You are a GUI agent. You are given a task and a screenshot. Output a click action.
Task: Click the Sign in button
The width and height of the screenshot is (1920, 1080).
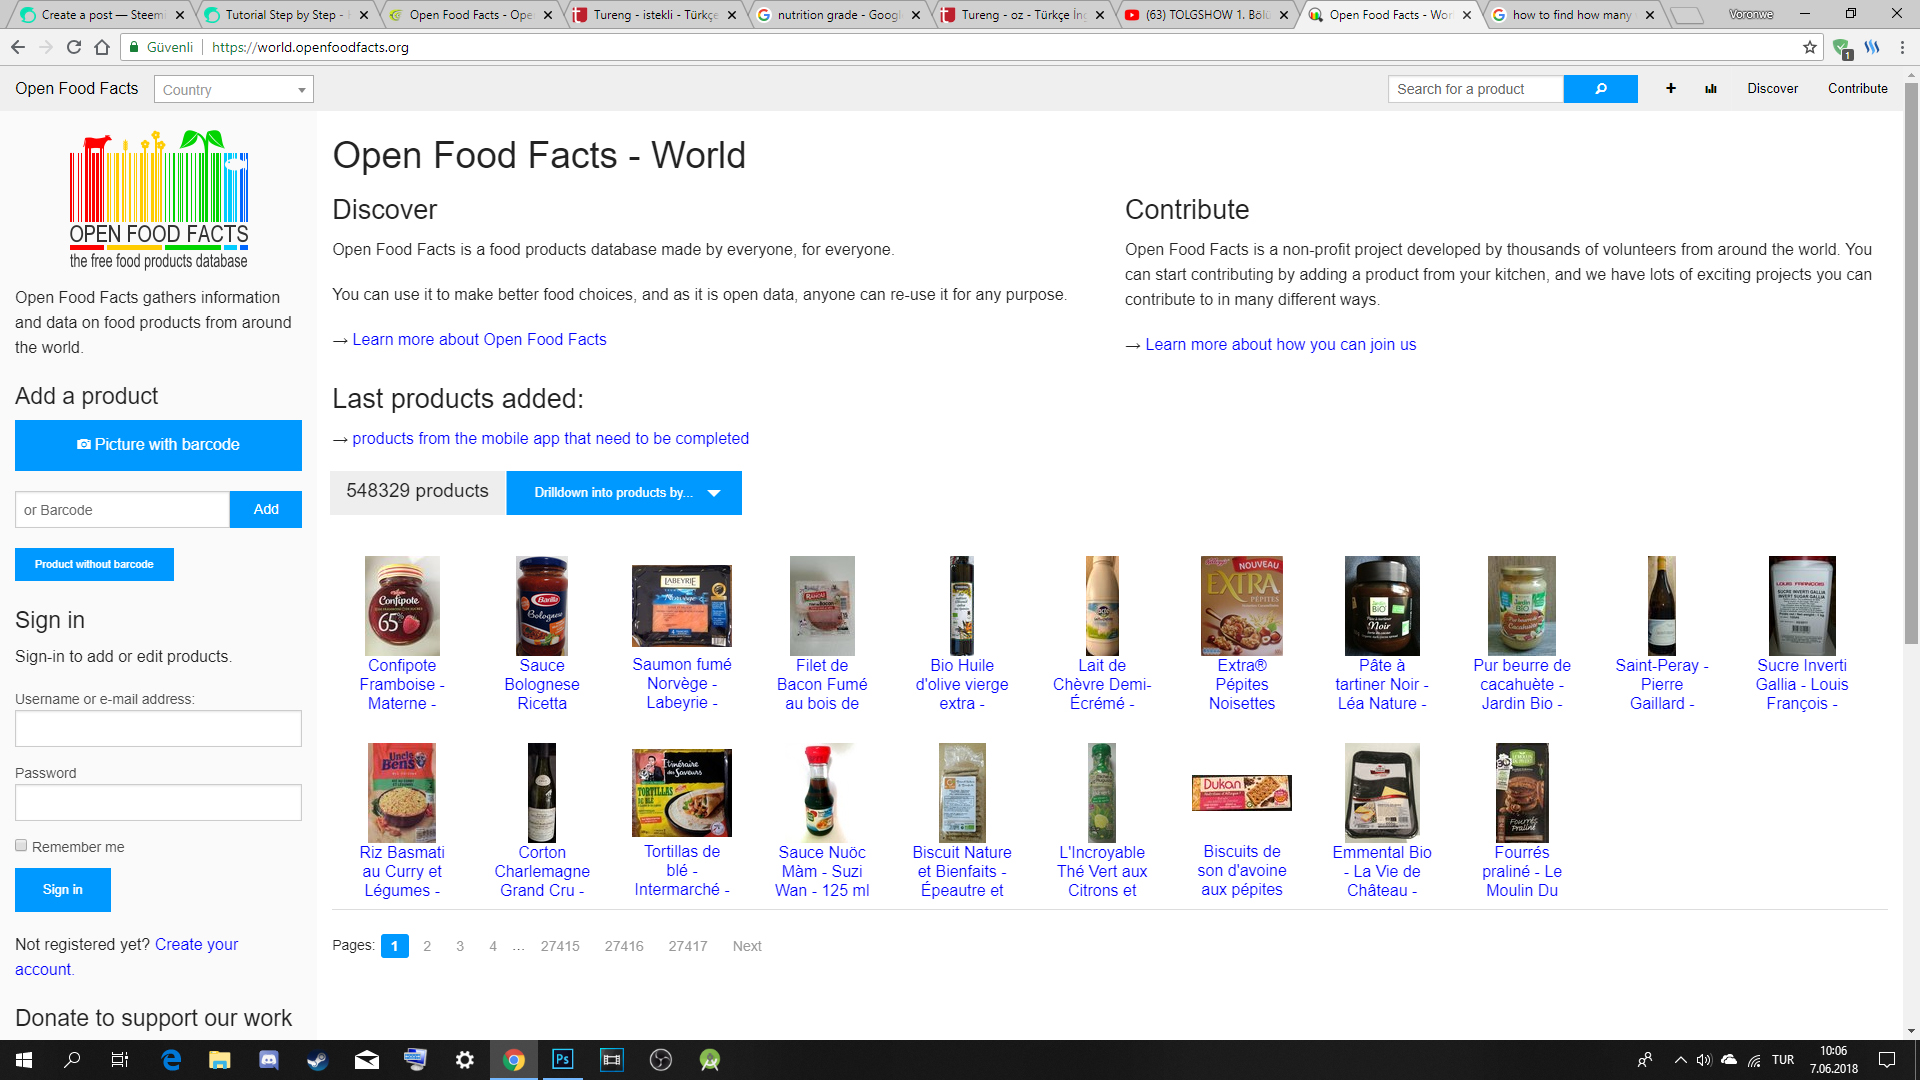63,890
